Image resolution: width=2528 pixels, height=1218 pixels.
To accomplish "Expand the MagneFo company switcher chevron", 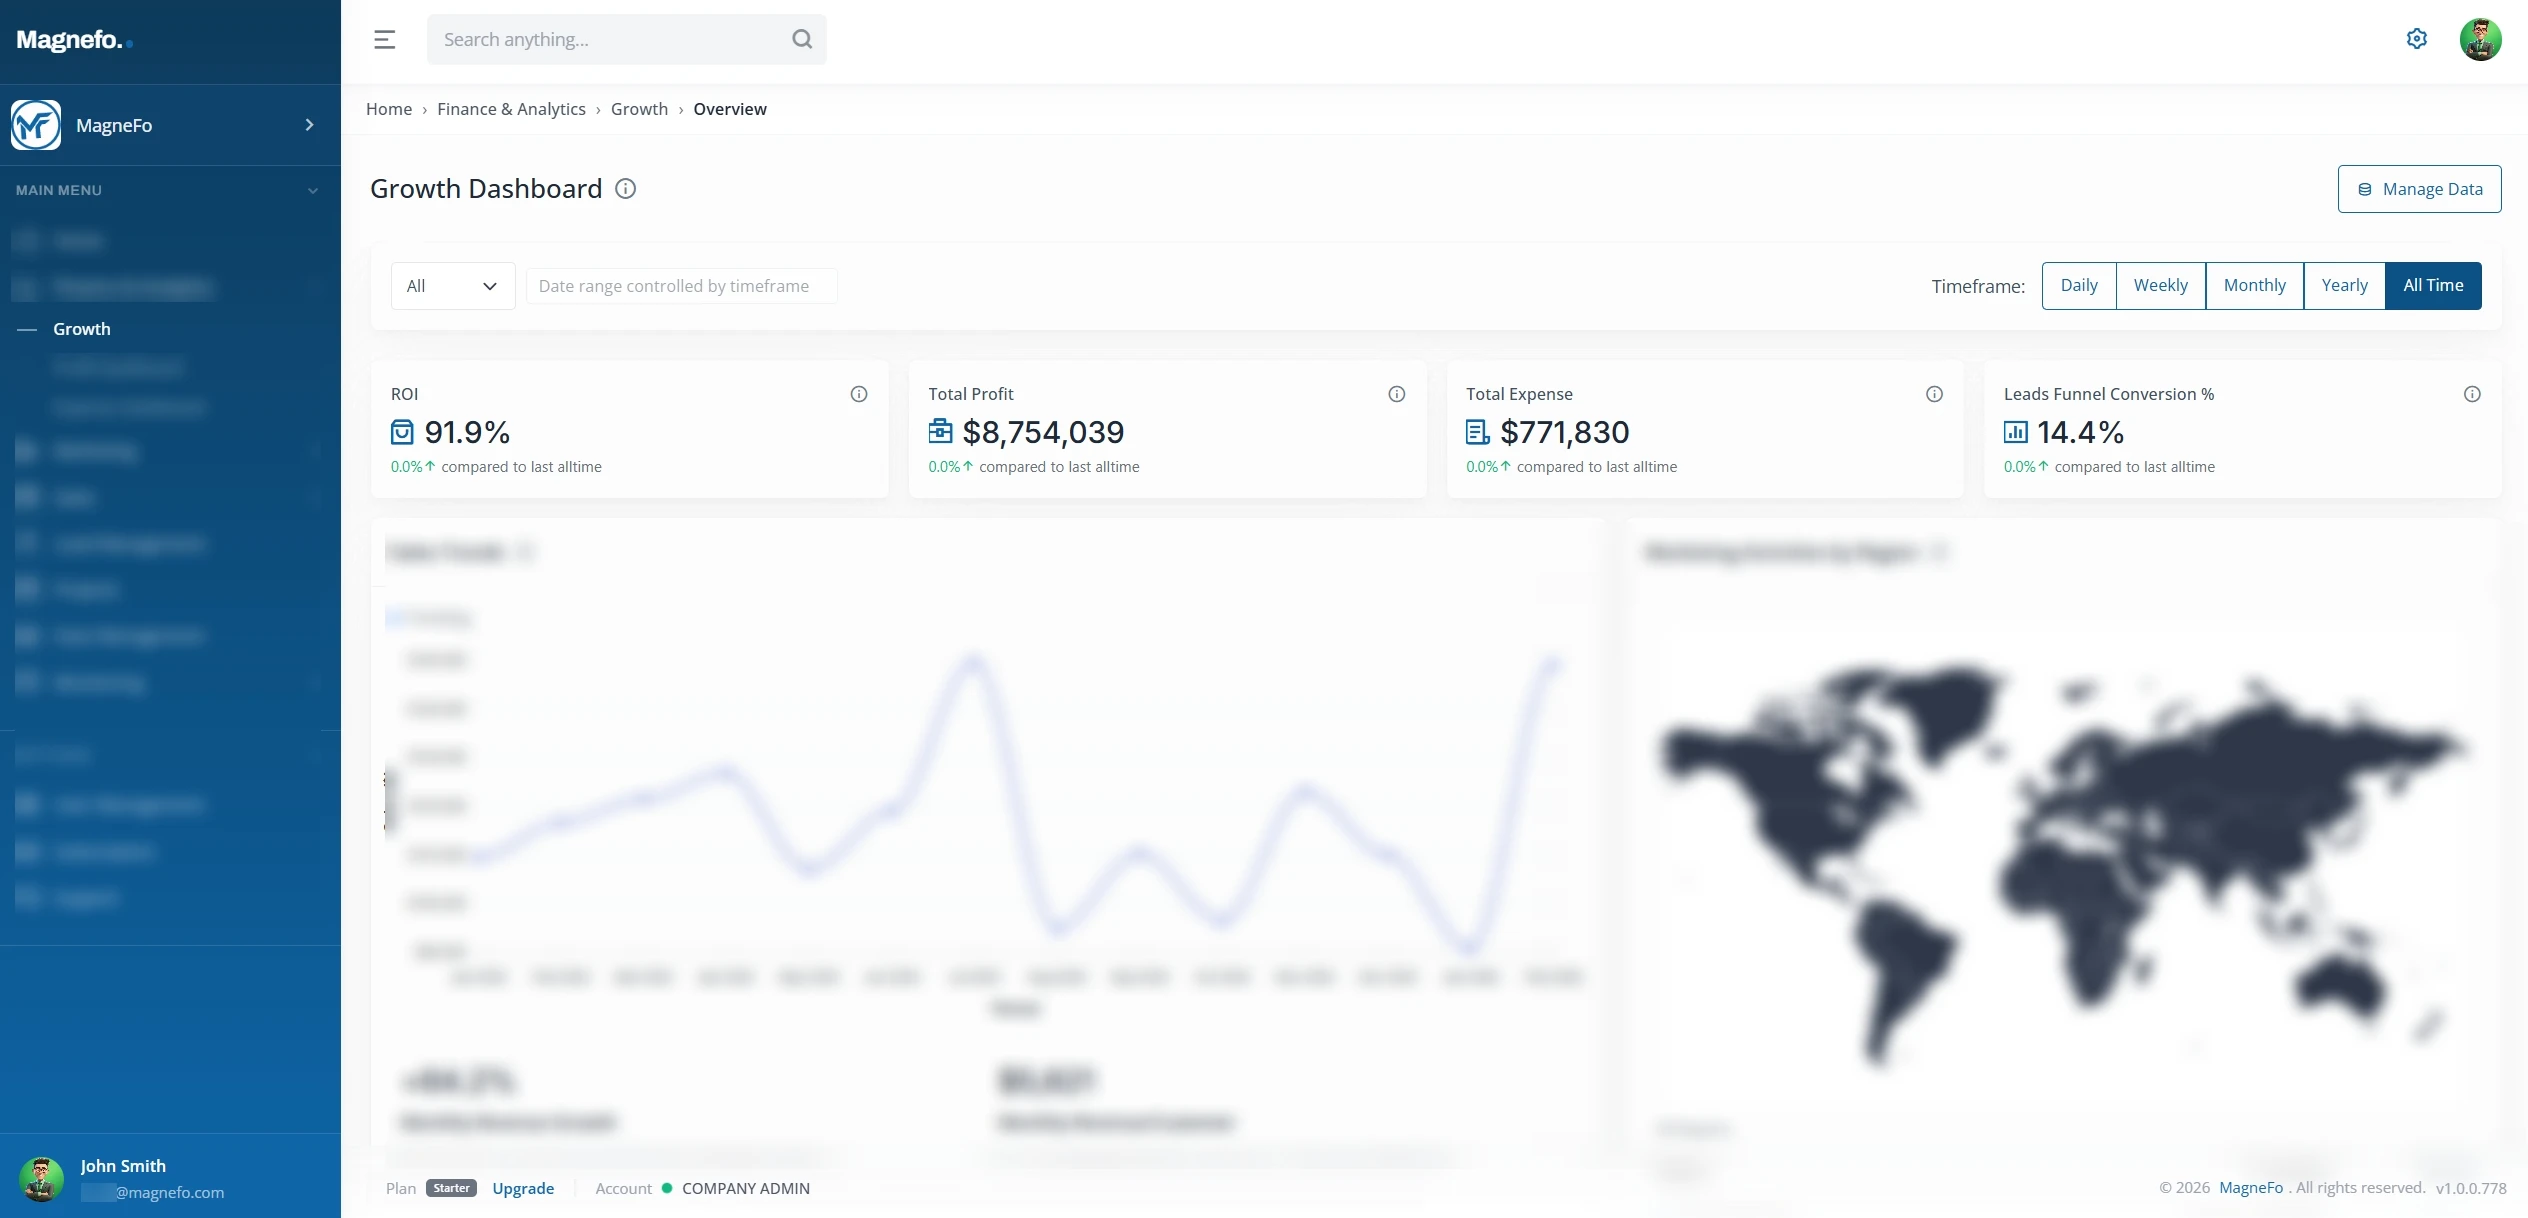I will point(310,125).
